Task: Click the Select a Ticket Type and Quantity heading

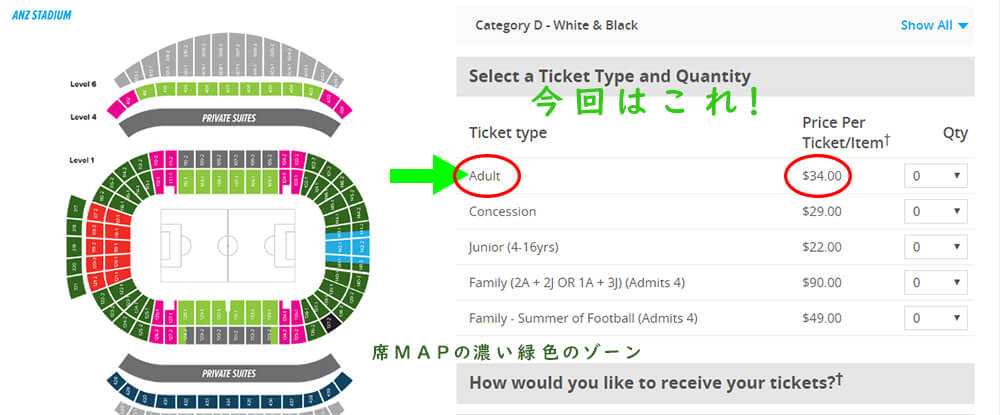Action: click(x=609, y=76)
